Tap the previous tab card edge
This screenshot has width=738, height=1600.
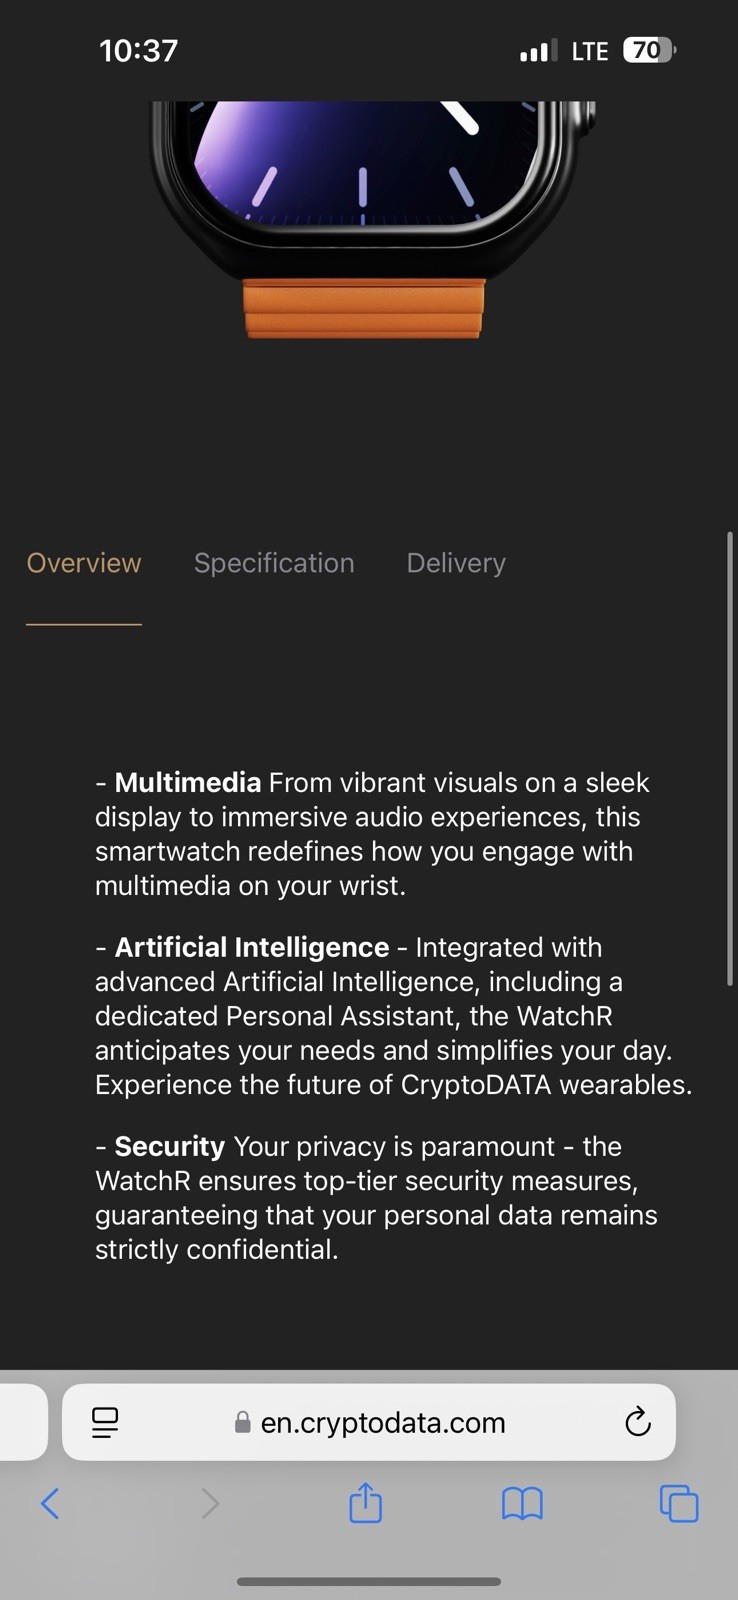click(24, 1422)
